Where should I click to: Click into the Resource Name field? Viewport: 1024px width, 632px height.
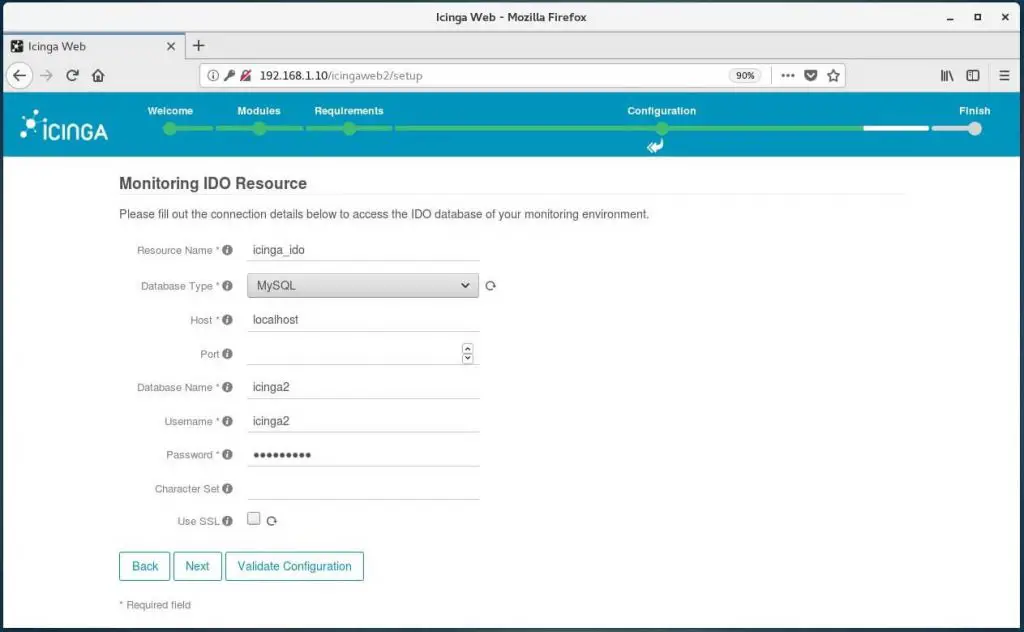(363, 250)
